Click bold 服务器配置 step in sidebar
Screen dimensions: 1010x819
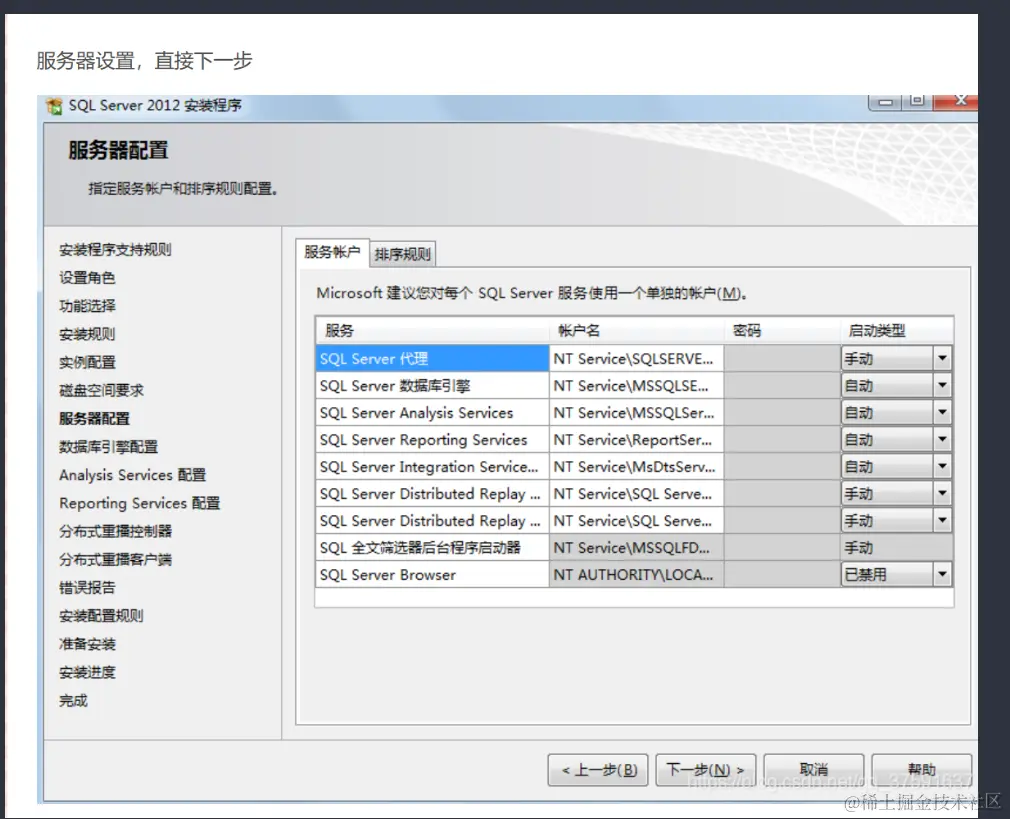pos(94,419)
